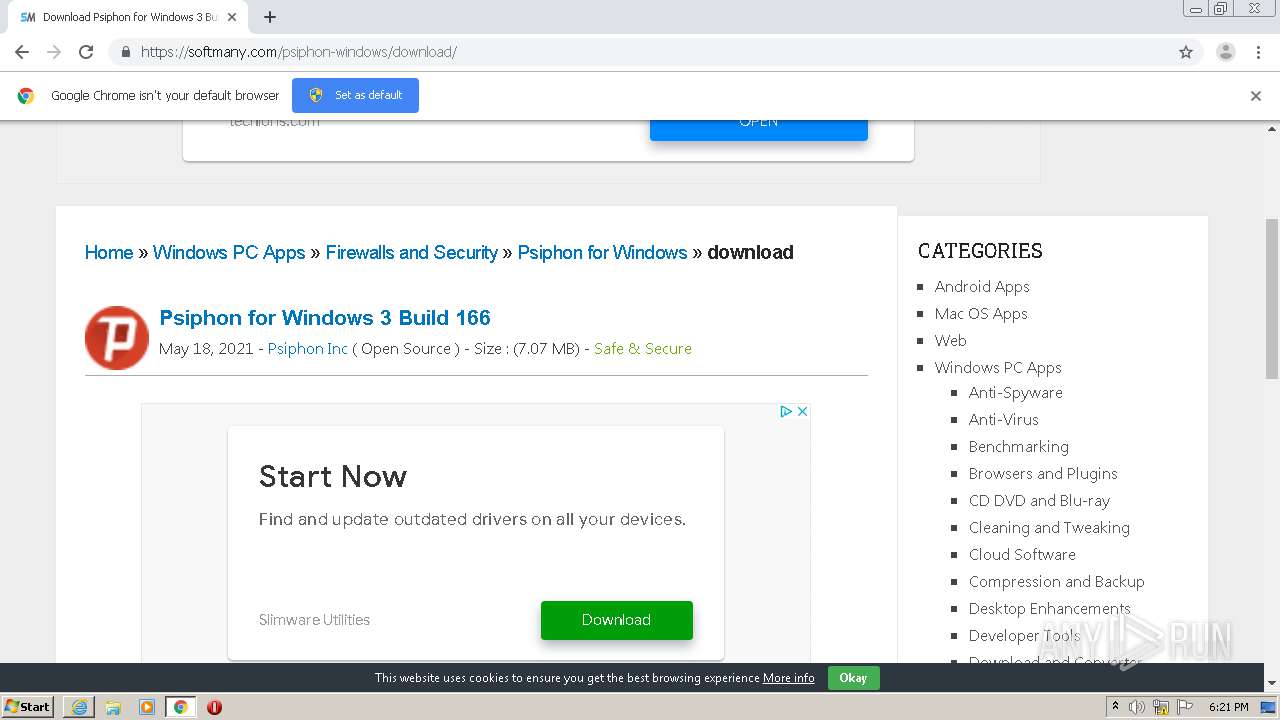Open the Anti-Virus subcategory
Screen dimensions: 1280x720
(1004, 420)
